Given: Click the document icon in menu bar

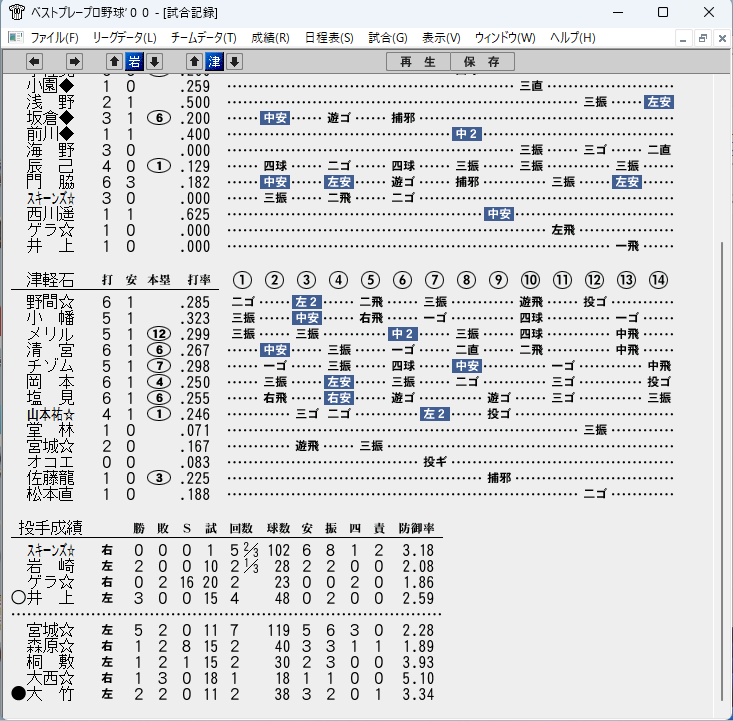Looking at the screenshot, I should point(16,37).
